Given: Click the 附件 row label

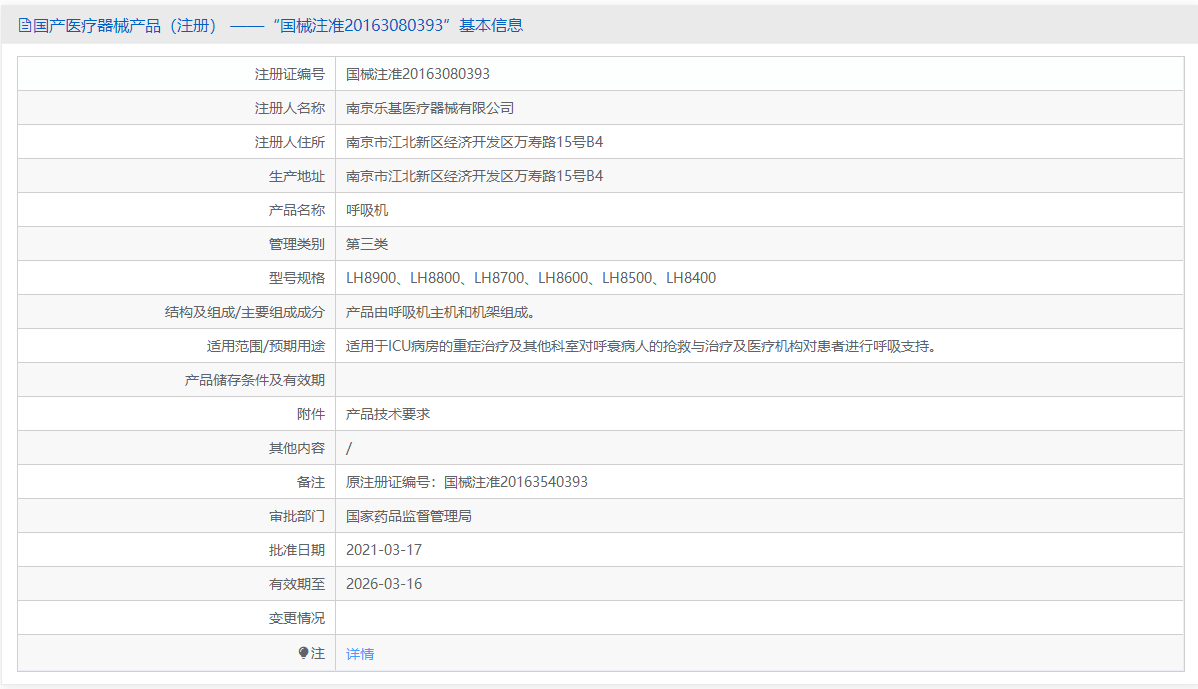Looking at the screenshot, I should (311, 414).
